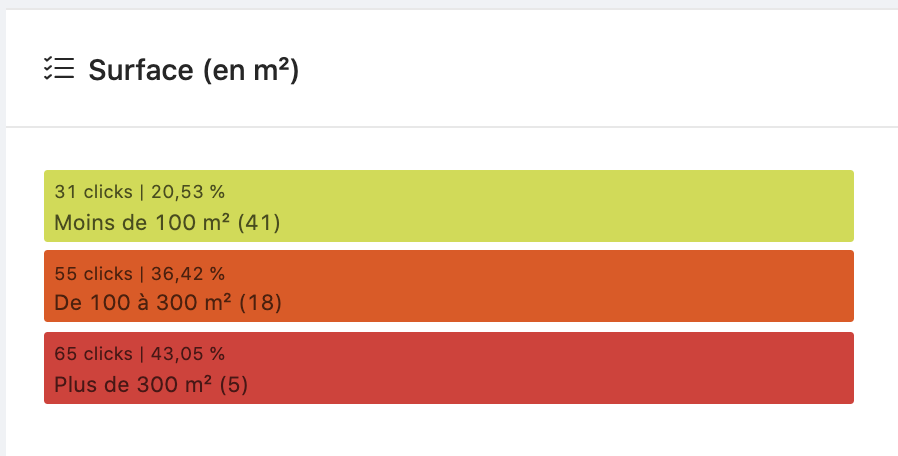Image resolution: width=898 pixels, height=456 pixels.
Task: Click the 36,42 % percentage value
Action: click(x=187, y=273)
